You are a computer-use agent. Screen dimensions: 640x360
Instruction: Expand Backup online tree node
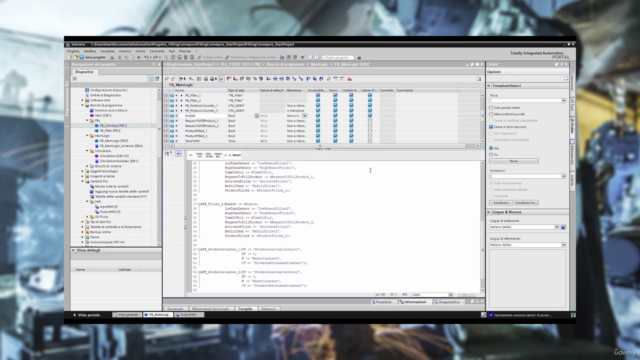(82, 232)
